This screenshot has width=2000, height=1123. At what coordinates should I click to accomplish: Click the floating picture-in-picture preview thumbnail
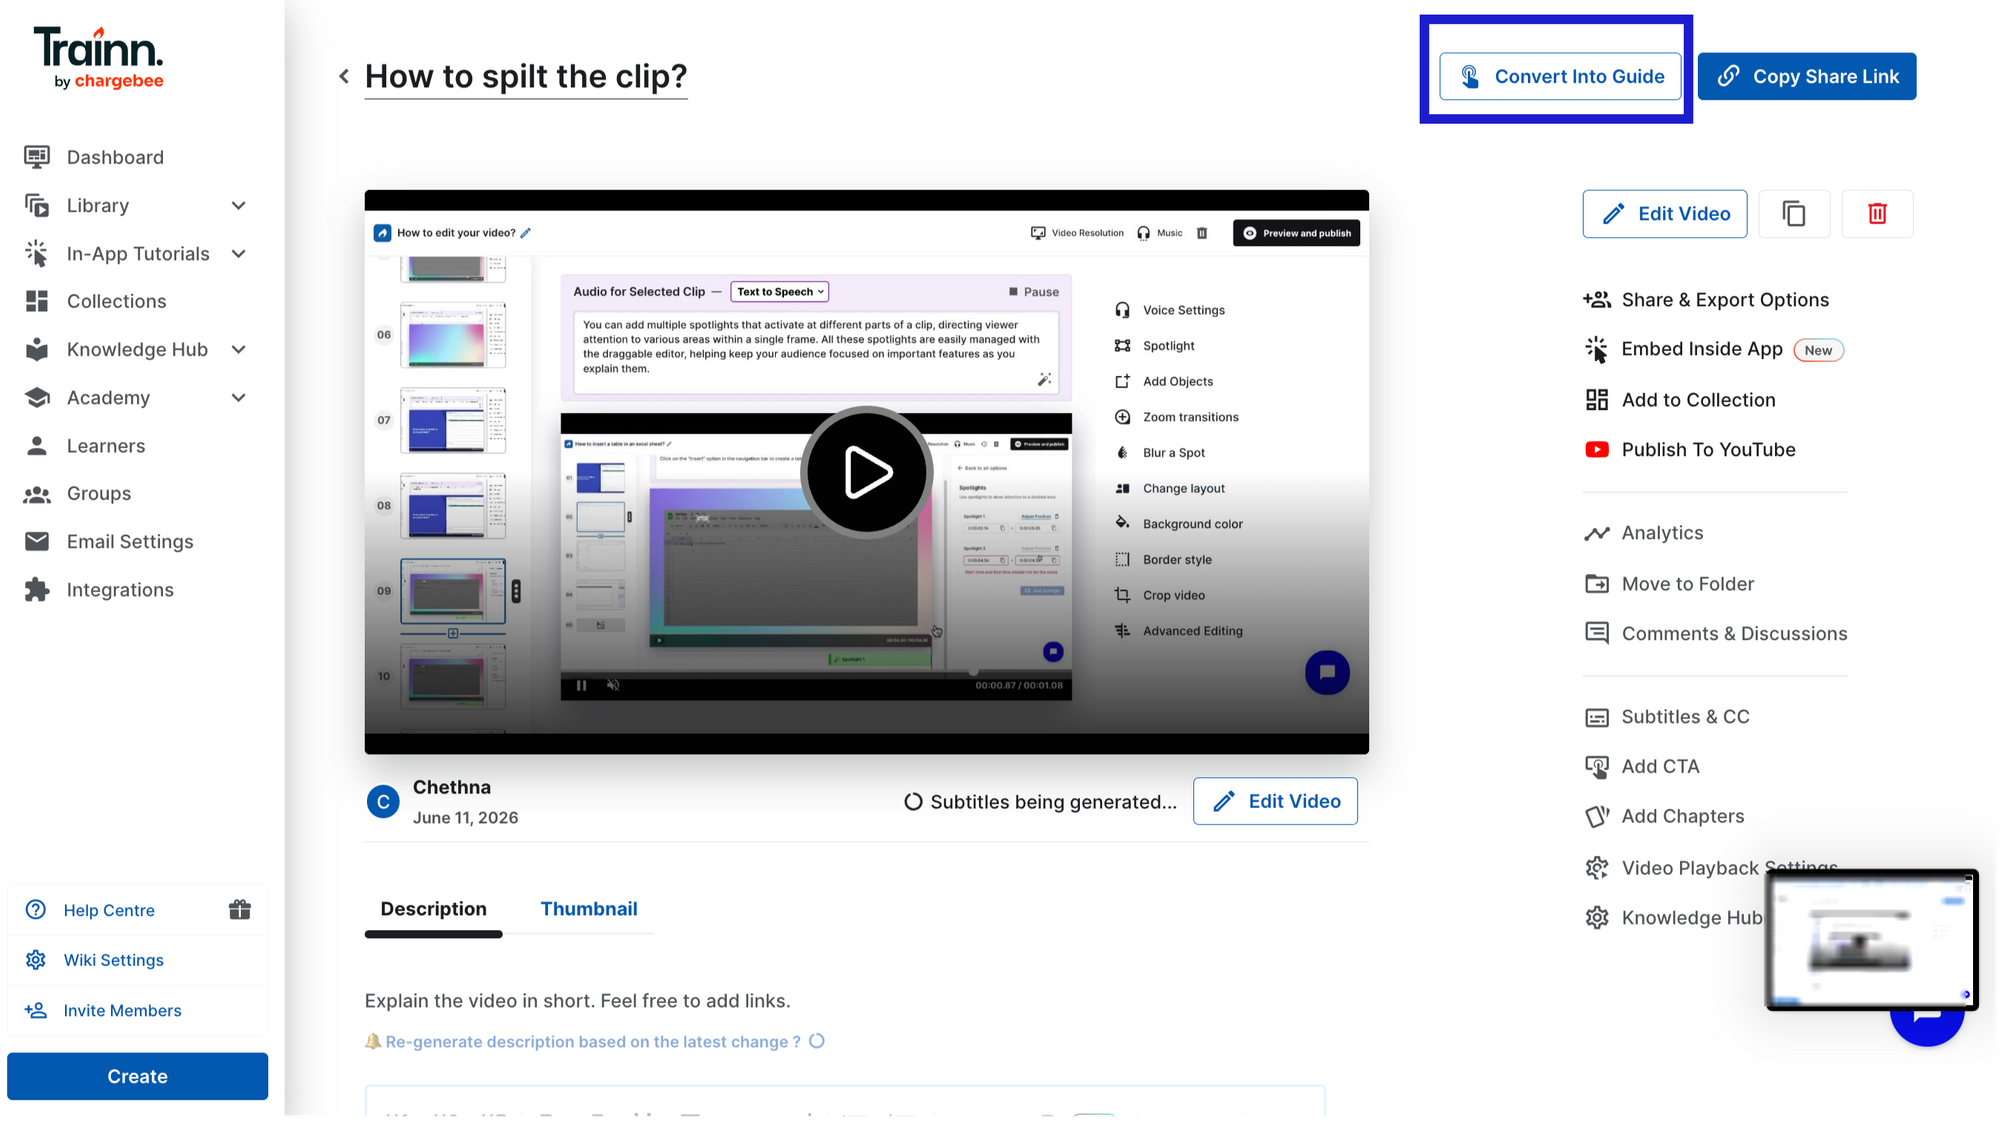(1871, 940)
